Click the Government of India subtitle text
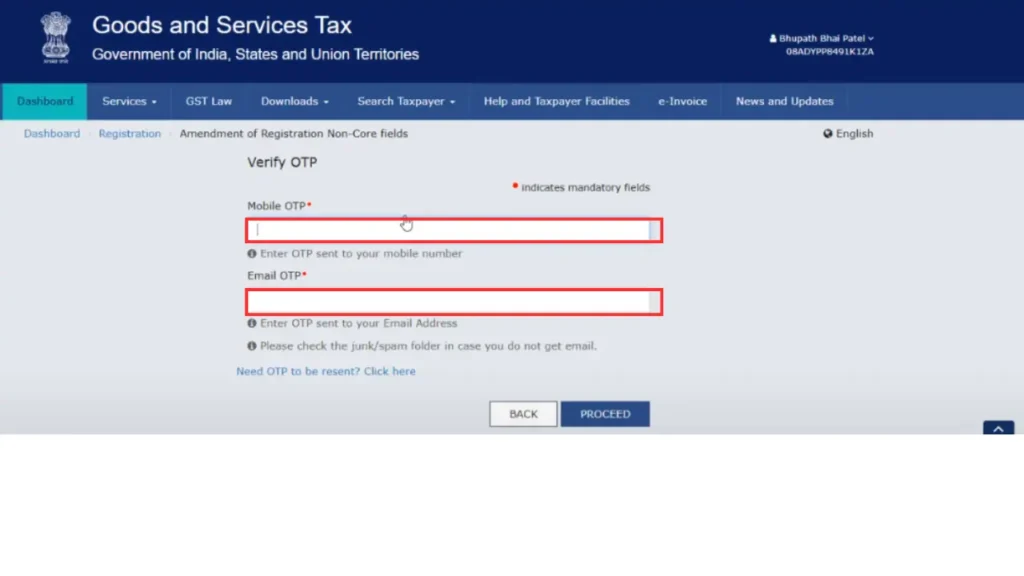The width and height of the screenshot is (1024, 576). 255,54
